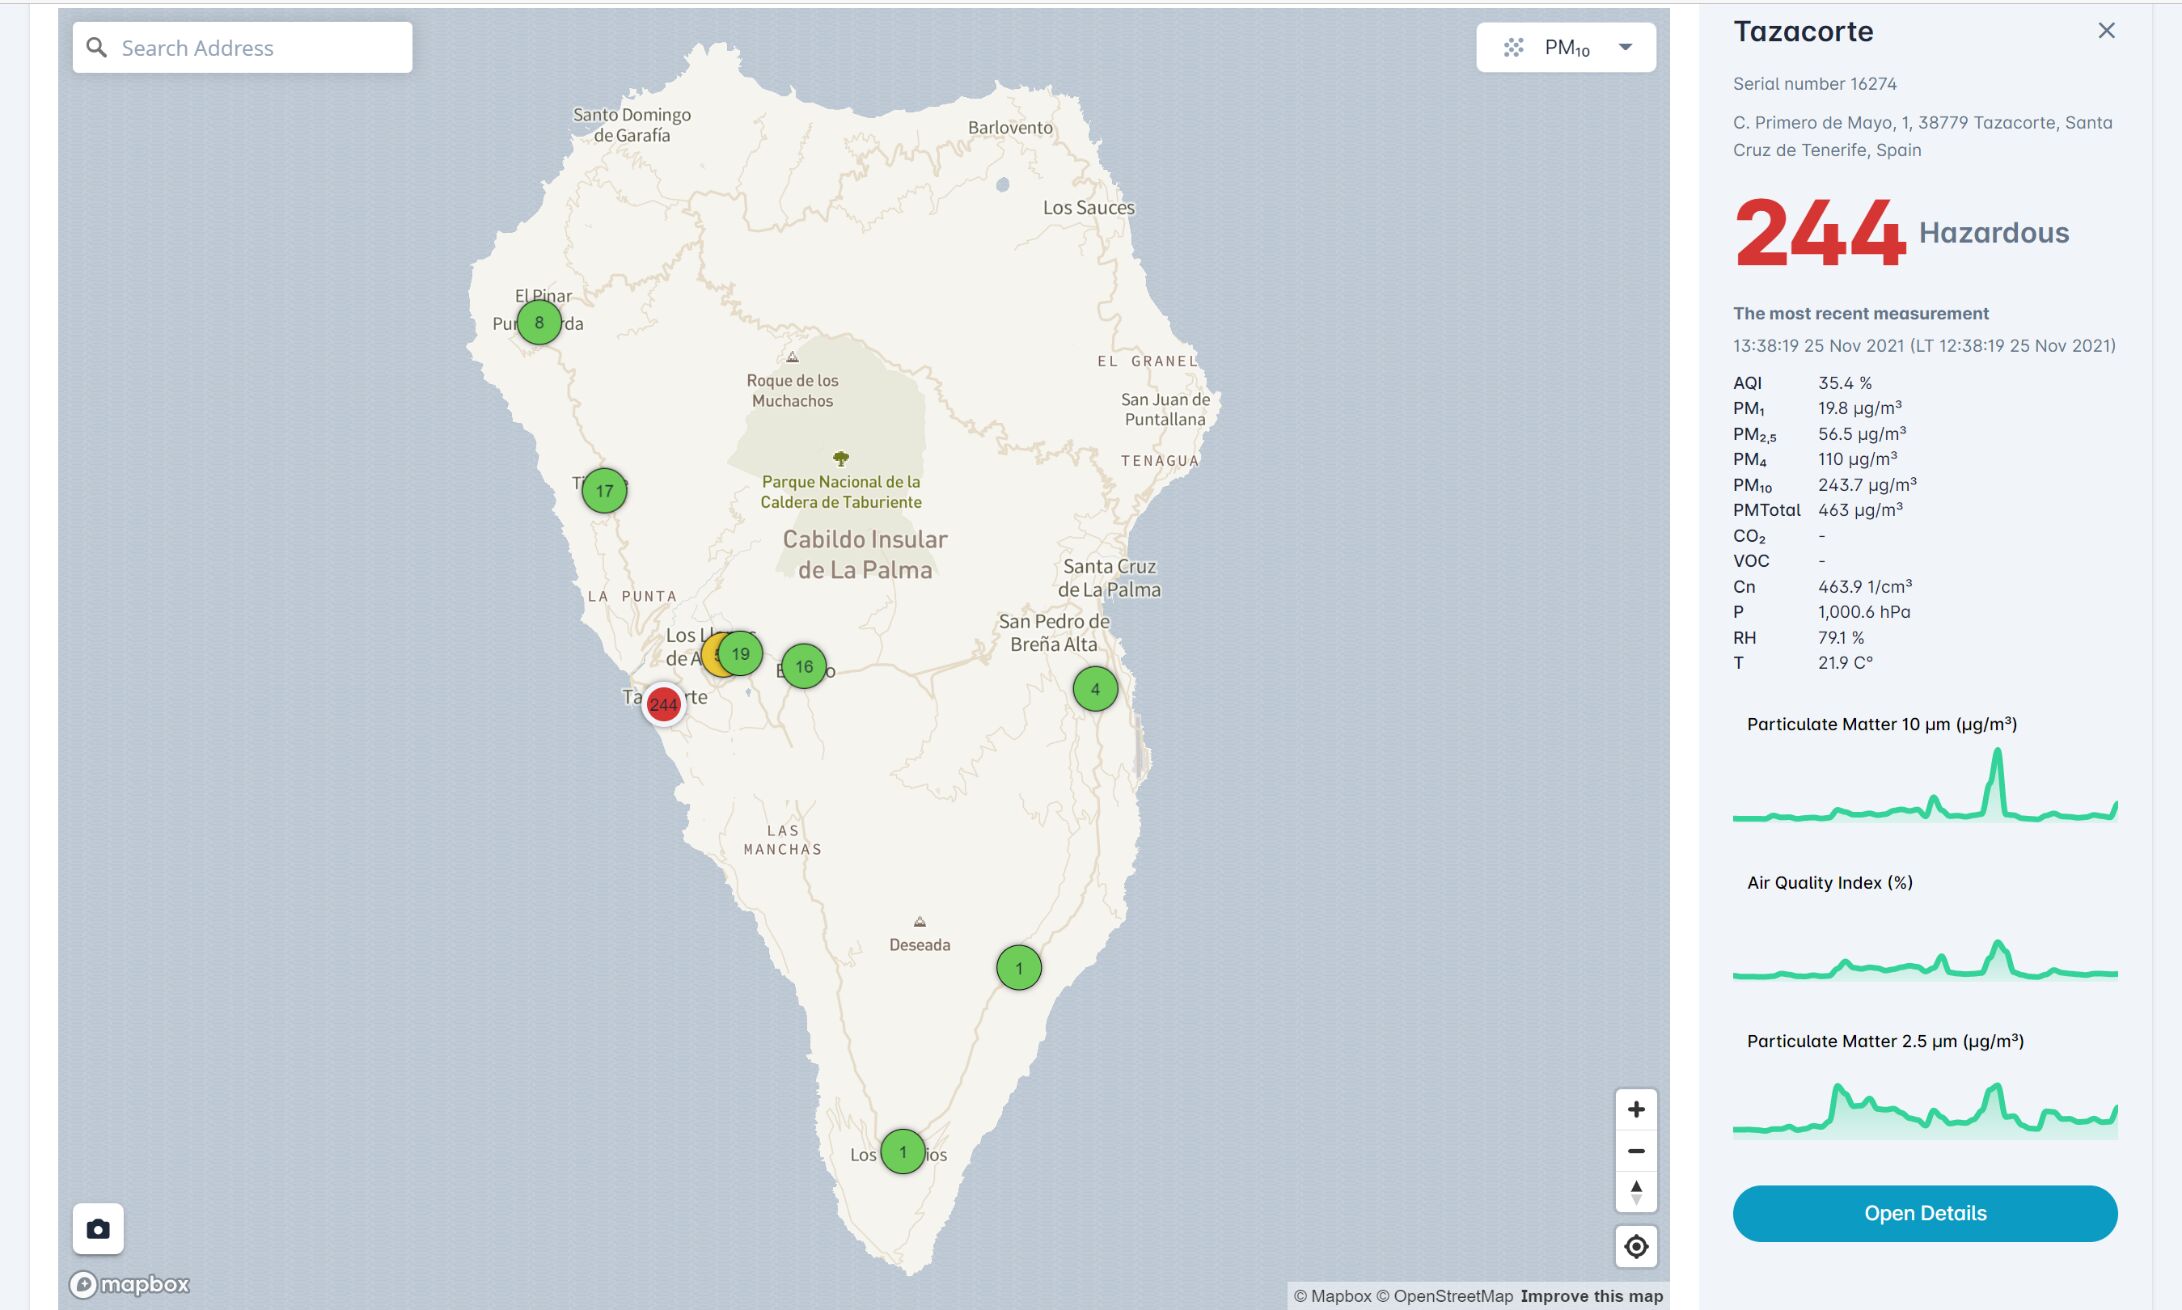Close the Tazacorte sensor panel
This screenshot has height=1310, width=2182.
[x=2106, y=31]
